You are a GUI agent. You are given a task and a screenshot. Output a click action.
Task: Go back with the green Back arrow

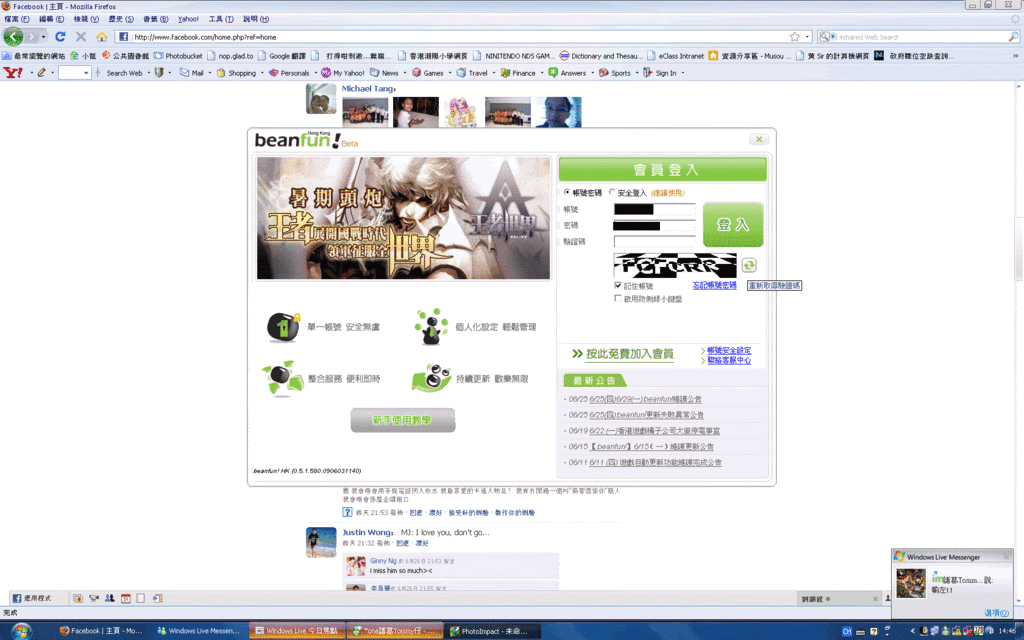click(x=13, y=37)
